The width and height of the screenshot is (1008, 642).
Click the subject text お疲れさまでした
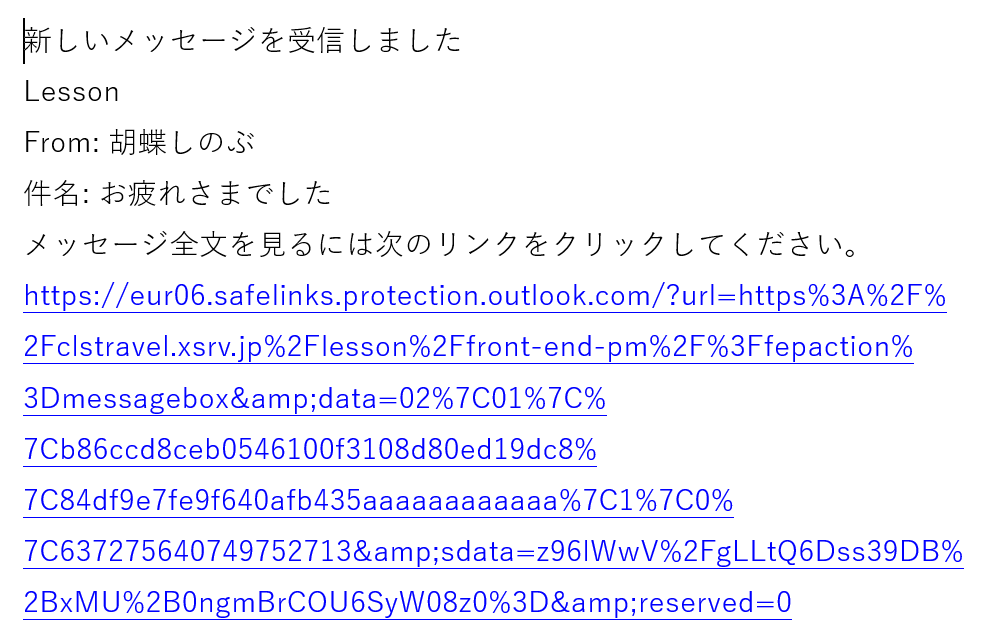pyautogui.click(x=215, y=193)
